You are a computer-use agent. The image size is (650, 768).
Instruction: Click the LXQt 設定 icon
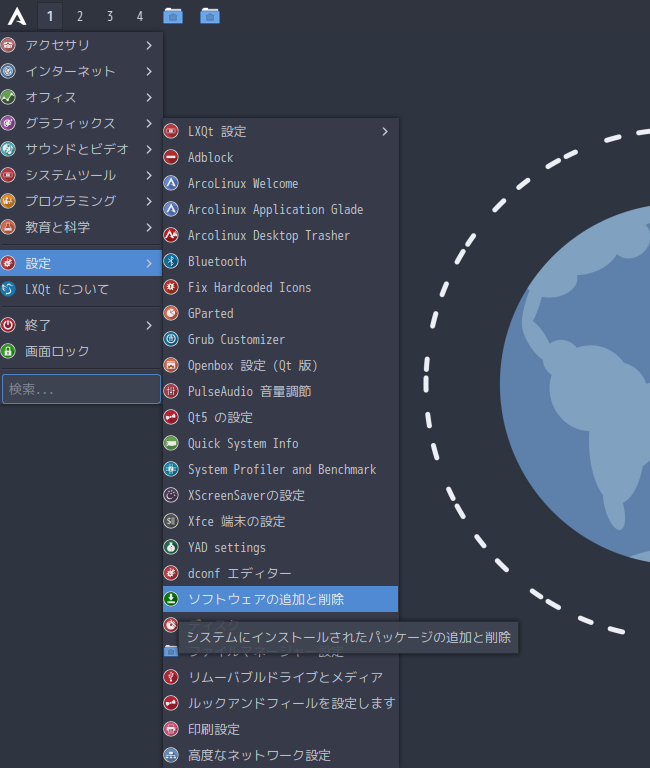171,131
